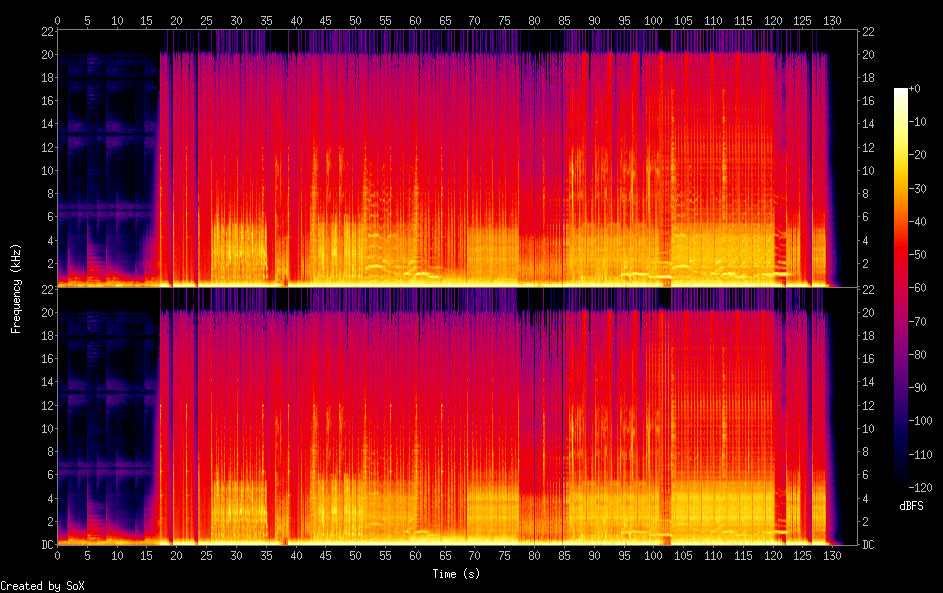This screenshot has height=593, width=943.
Task: Click the 0 tick on the top time axis
Action: coord(58,20)
